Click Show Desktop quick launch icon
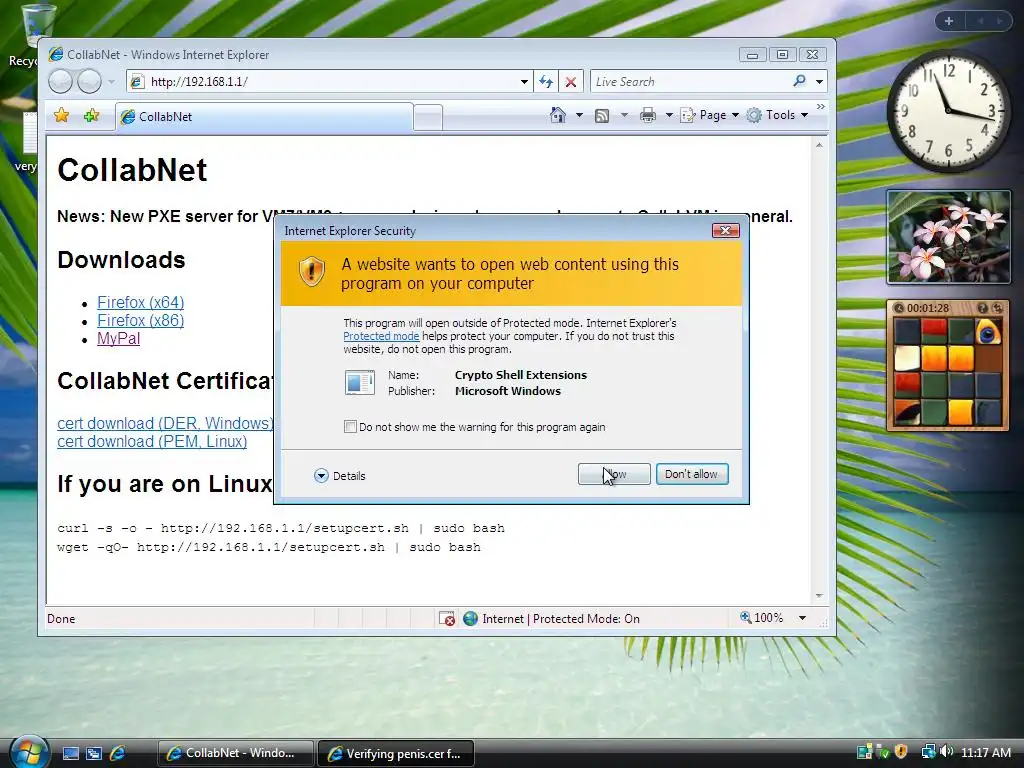Viewport: 1024px width, 768px height. pyautogui.click(x=71, y=753)
